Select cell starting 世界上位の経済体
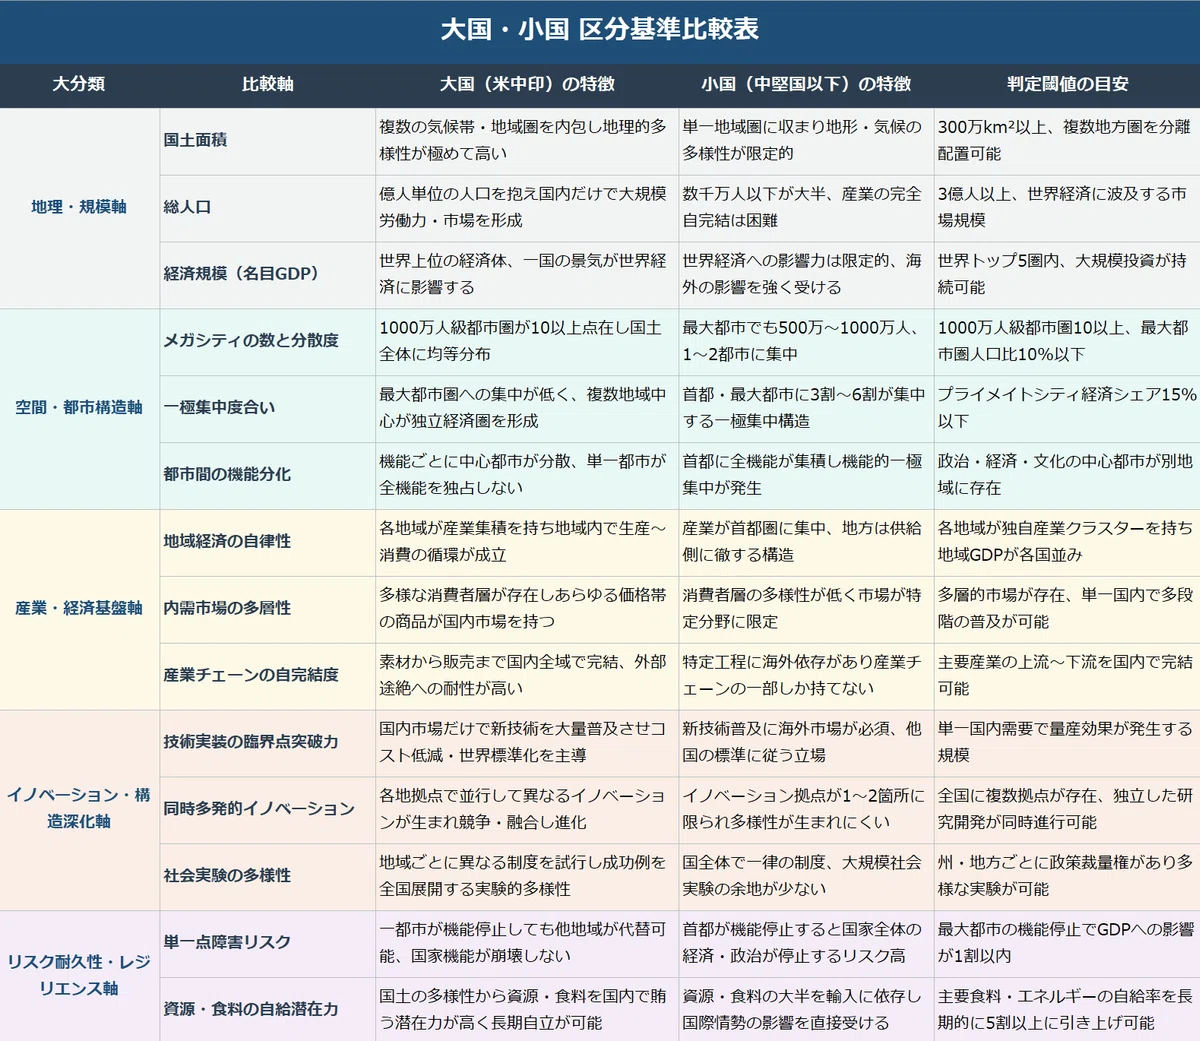The image size is (1200, 1041). coord(527,275)
